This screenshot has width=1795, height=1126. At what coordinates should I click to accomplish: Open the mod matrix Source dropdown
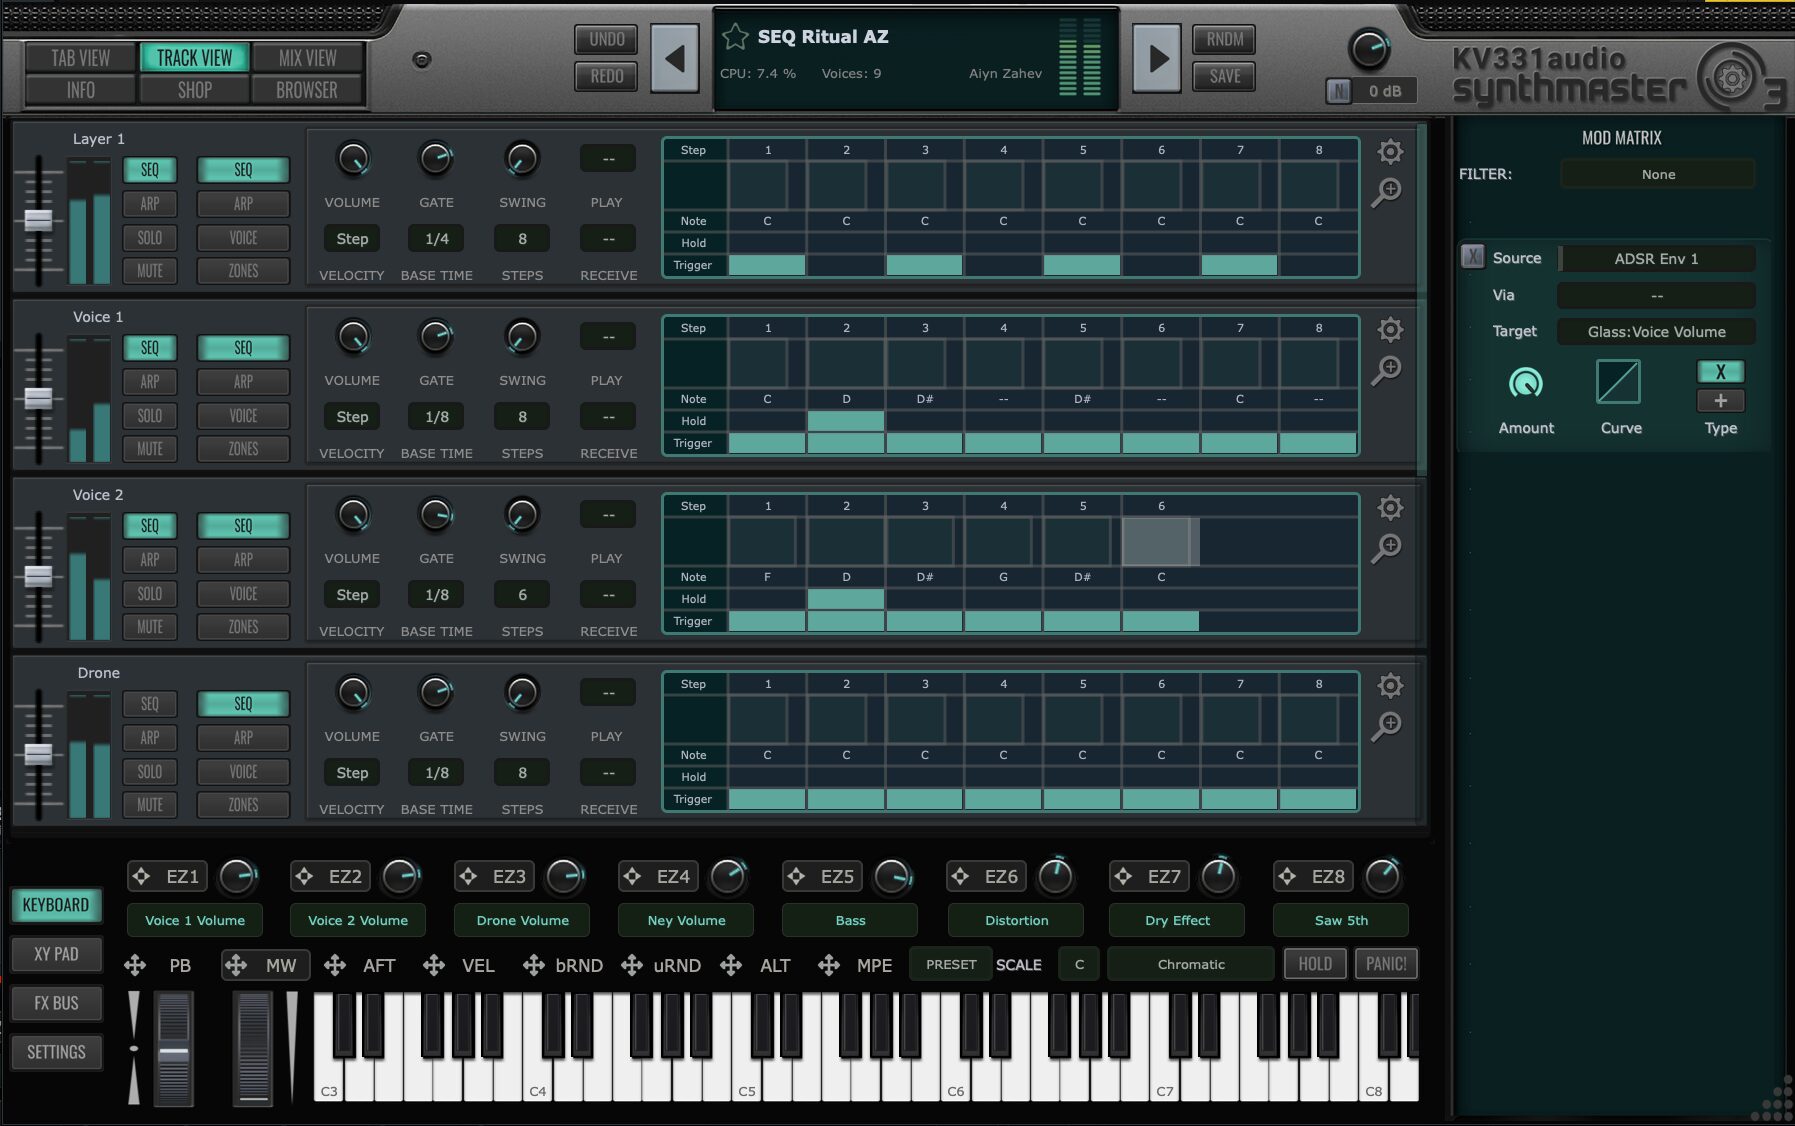[x=1656, y=259]
